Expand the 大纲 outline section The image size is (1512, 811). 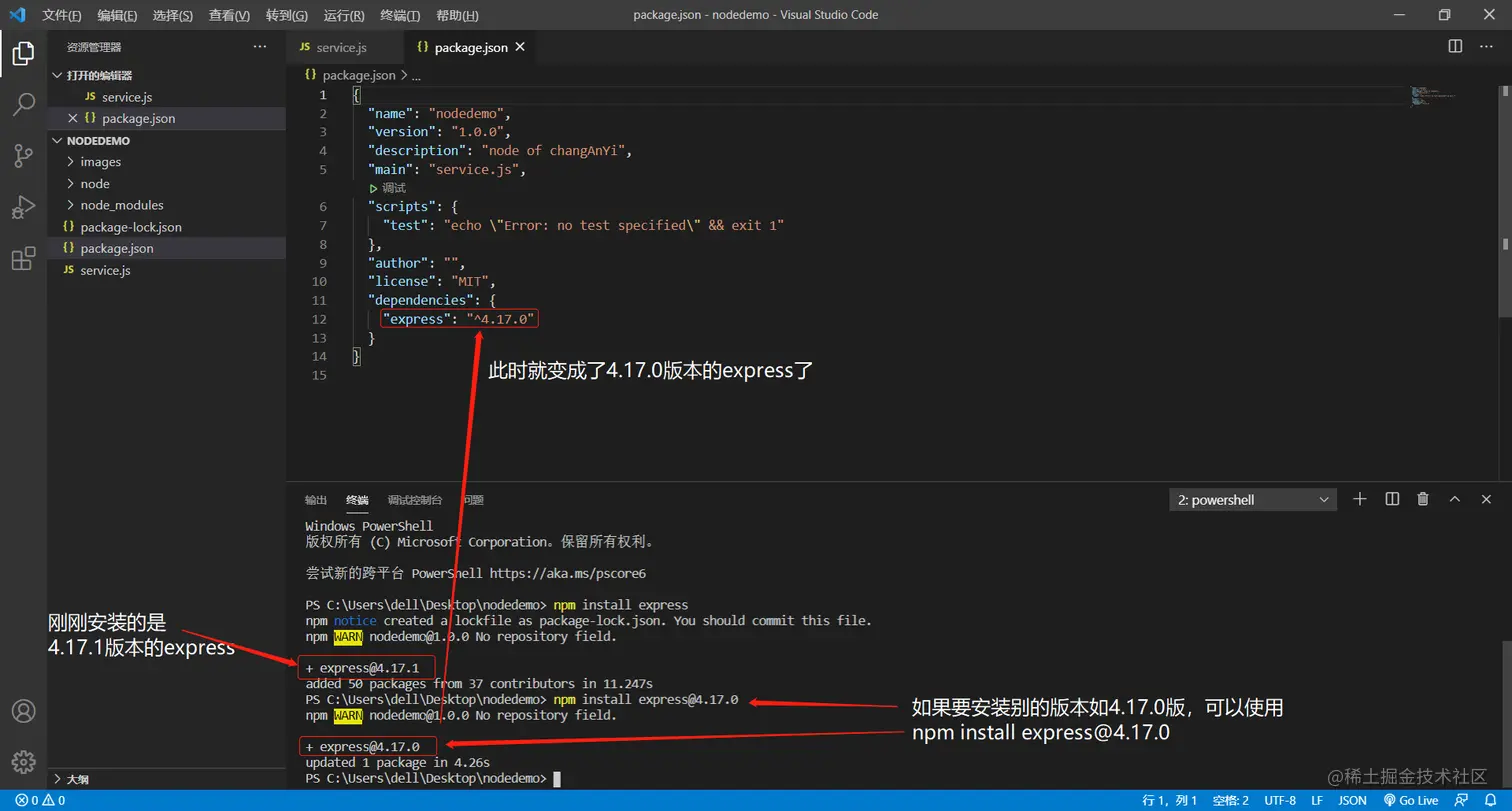(167, 779)
